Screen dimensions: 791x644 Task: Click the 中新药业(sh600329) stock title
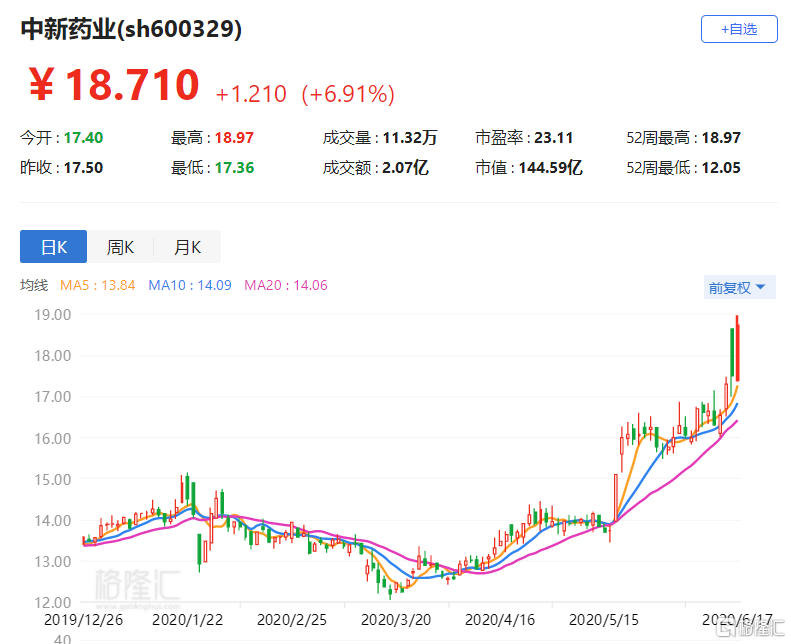click(131, 30)
